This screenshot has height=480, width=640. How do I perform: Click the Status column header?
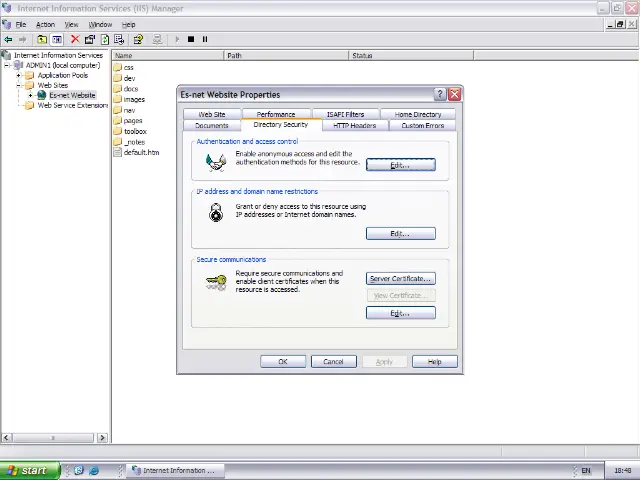[411, 56]
